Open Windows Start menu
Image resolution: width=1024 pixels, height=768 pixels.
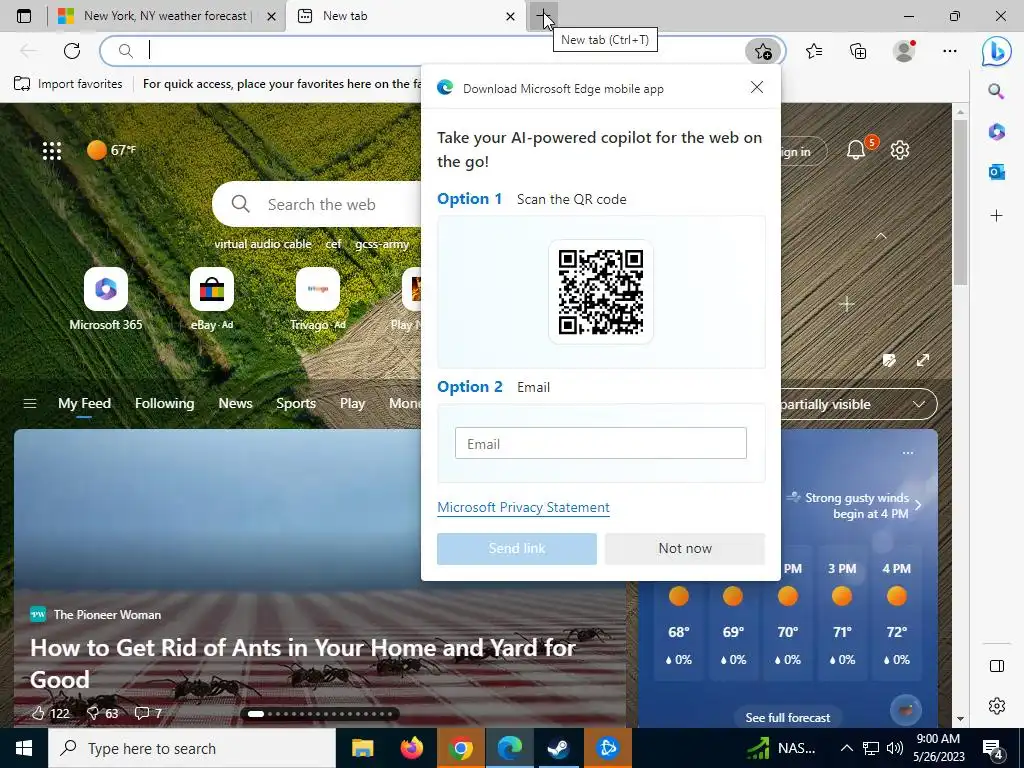tap(24, 748)
